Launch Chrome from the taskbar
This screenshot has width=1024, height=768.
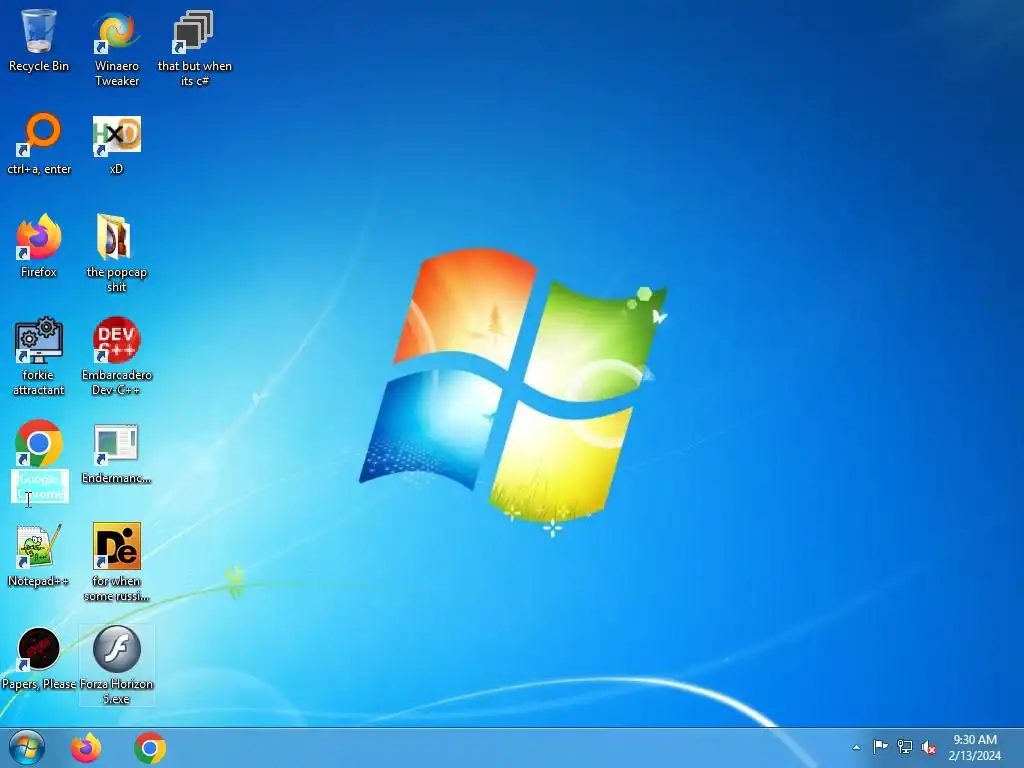click(150, 748)
